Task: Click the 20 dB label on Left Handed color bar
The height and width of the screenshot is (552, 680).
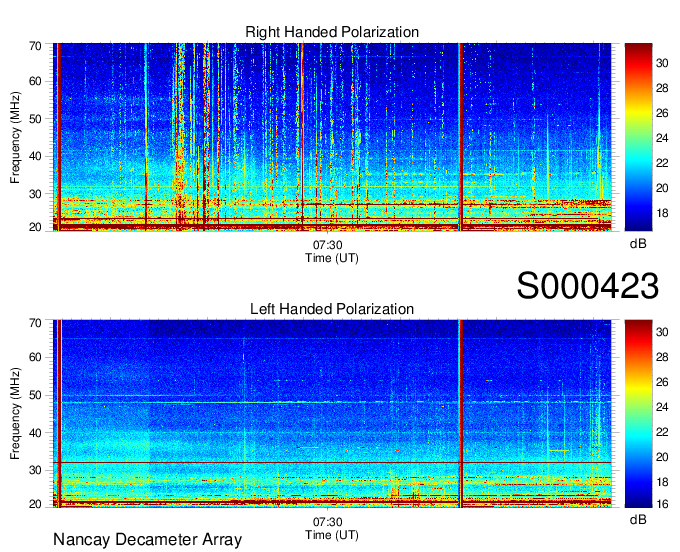Action: 662,457
